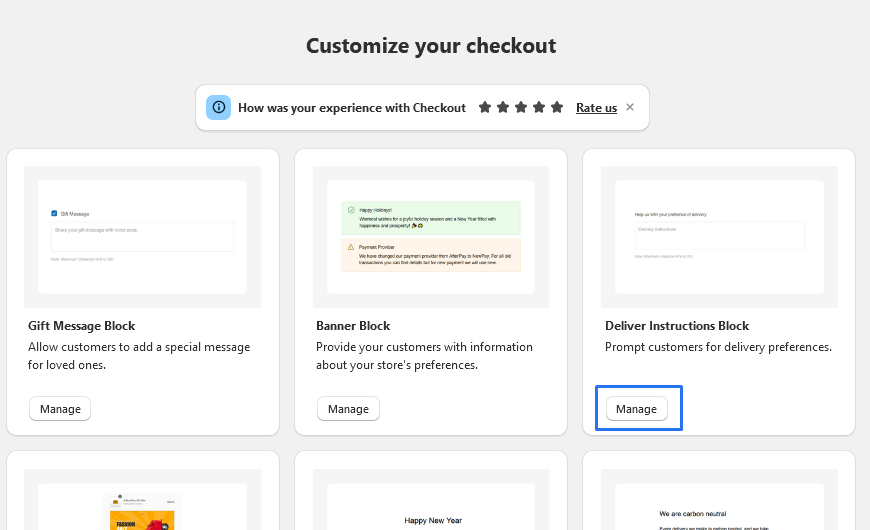Click the Payment Provider warning triangle icon
The image size is (870, 530).
click(350, 246)
